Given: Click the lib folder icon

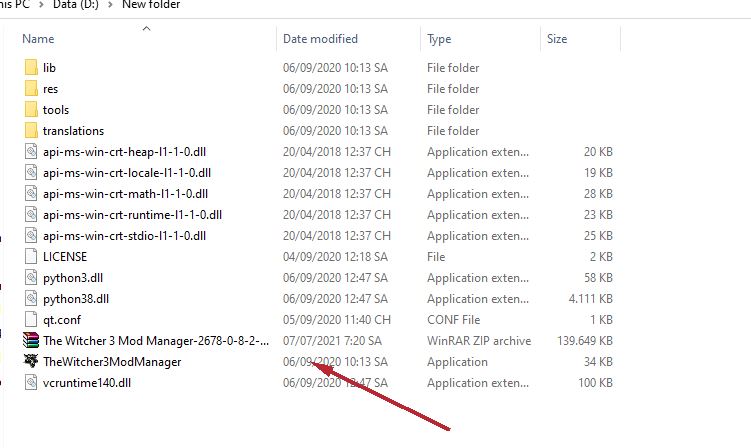Looking at the screenshot, I should point(30,68).
